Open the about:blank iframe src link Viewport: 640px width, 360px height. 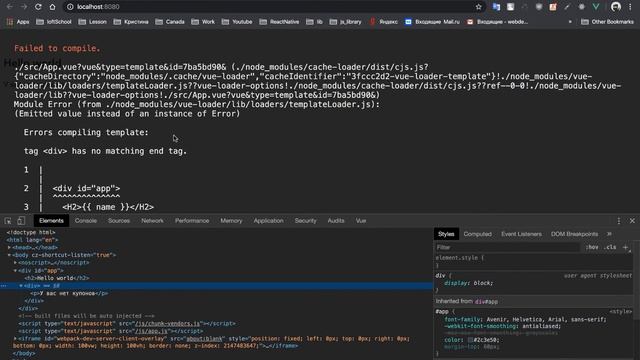click(x=204, y=339)
